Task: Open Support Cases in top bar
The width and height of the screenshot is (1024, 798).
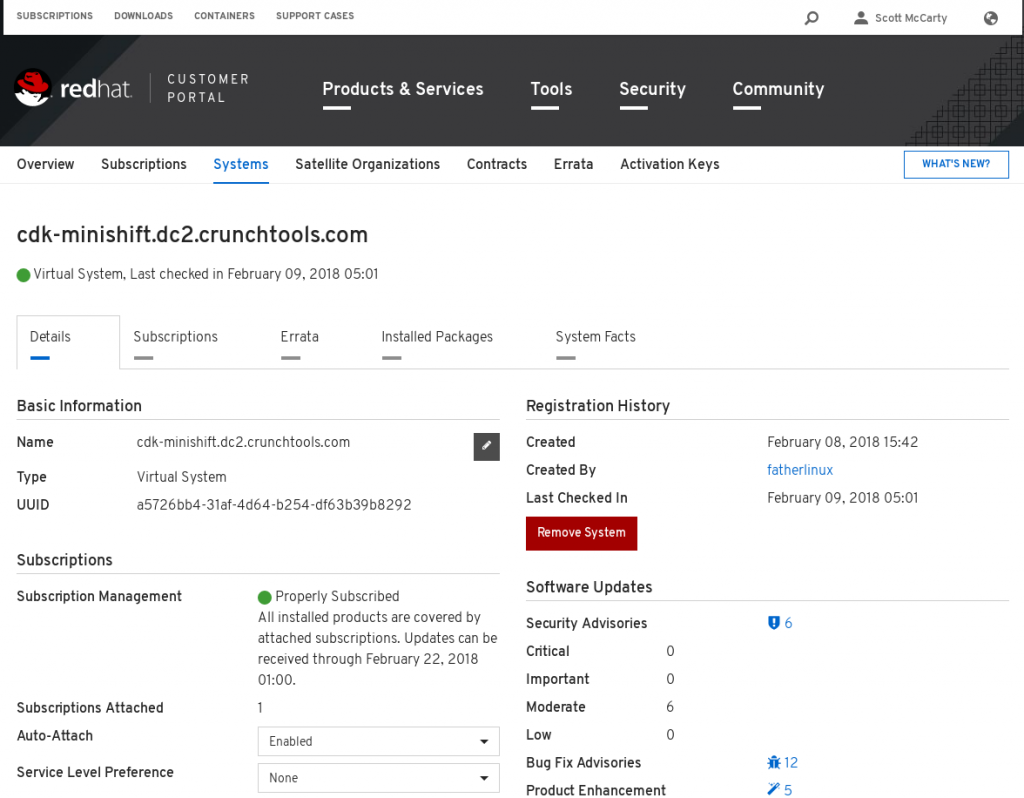Action: tap(314, 16)
